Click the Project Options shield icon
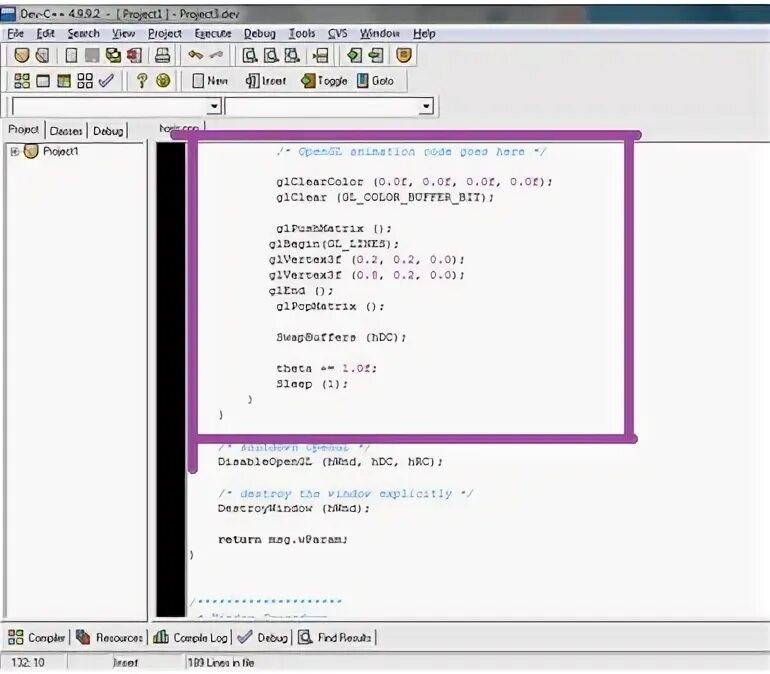The height and width of the screenshot is (674, 770). pyautogui.click(x=404, y=55)
